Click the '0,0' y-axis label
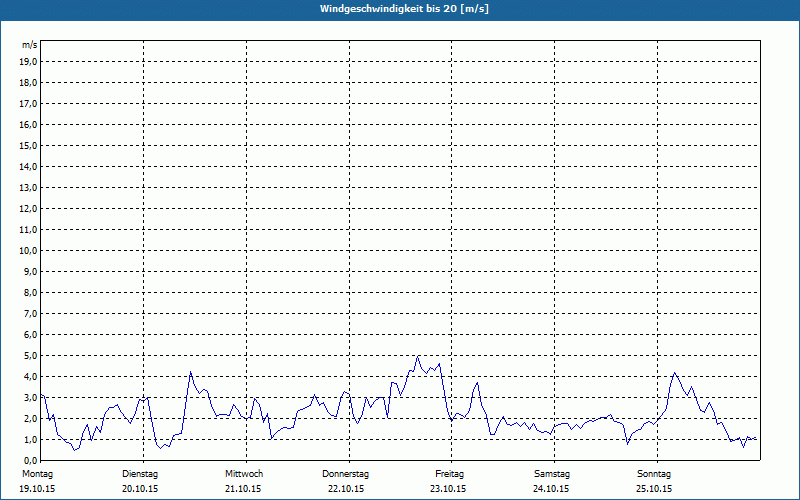Viewport: 800px width, 500px height. tap(30, 460)
